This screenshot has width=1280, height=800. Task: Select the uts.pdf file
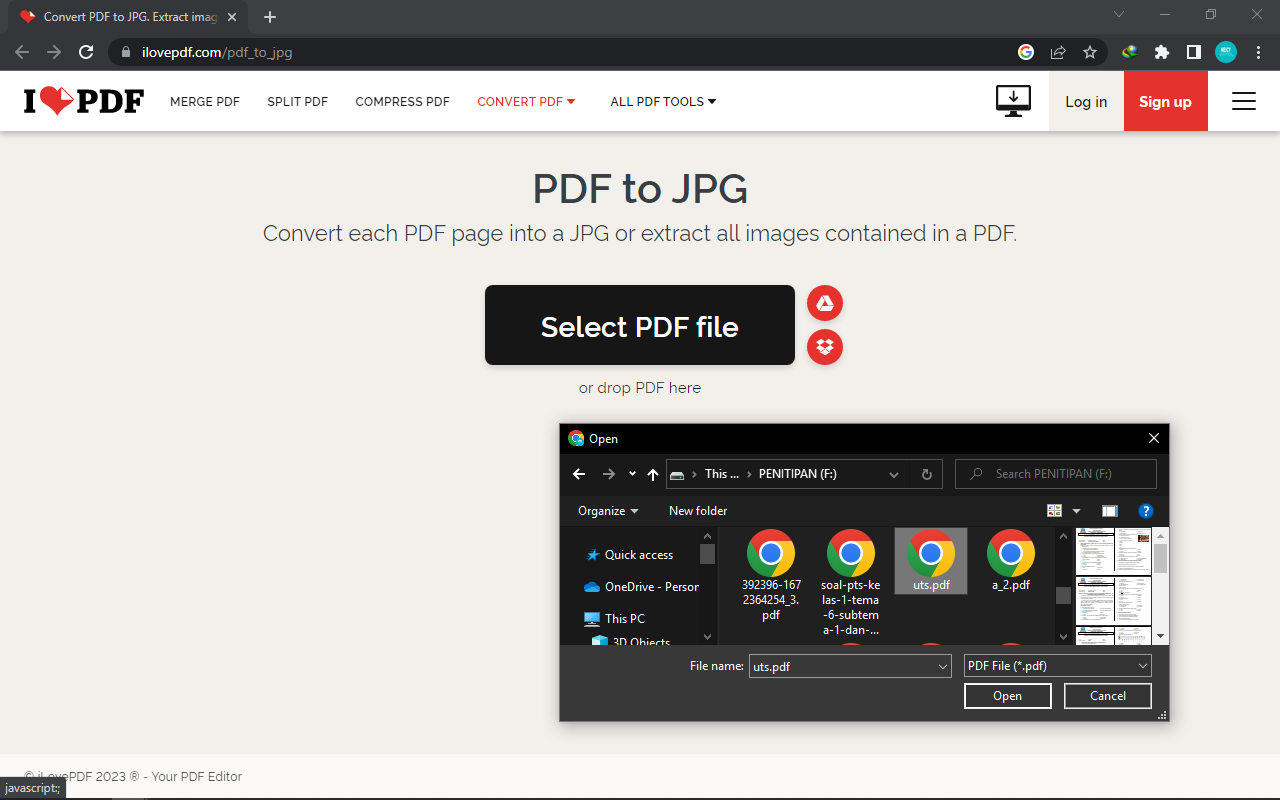[931, 561]
